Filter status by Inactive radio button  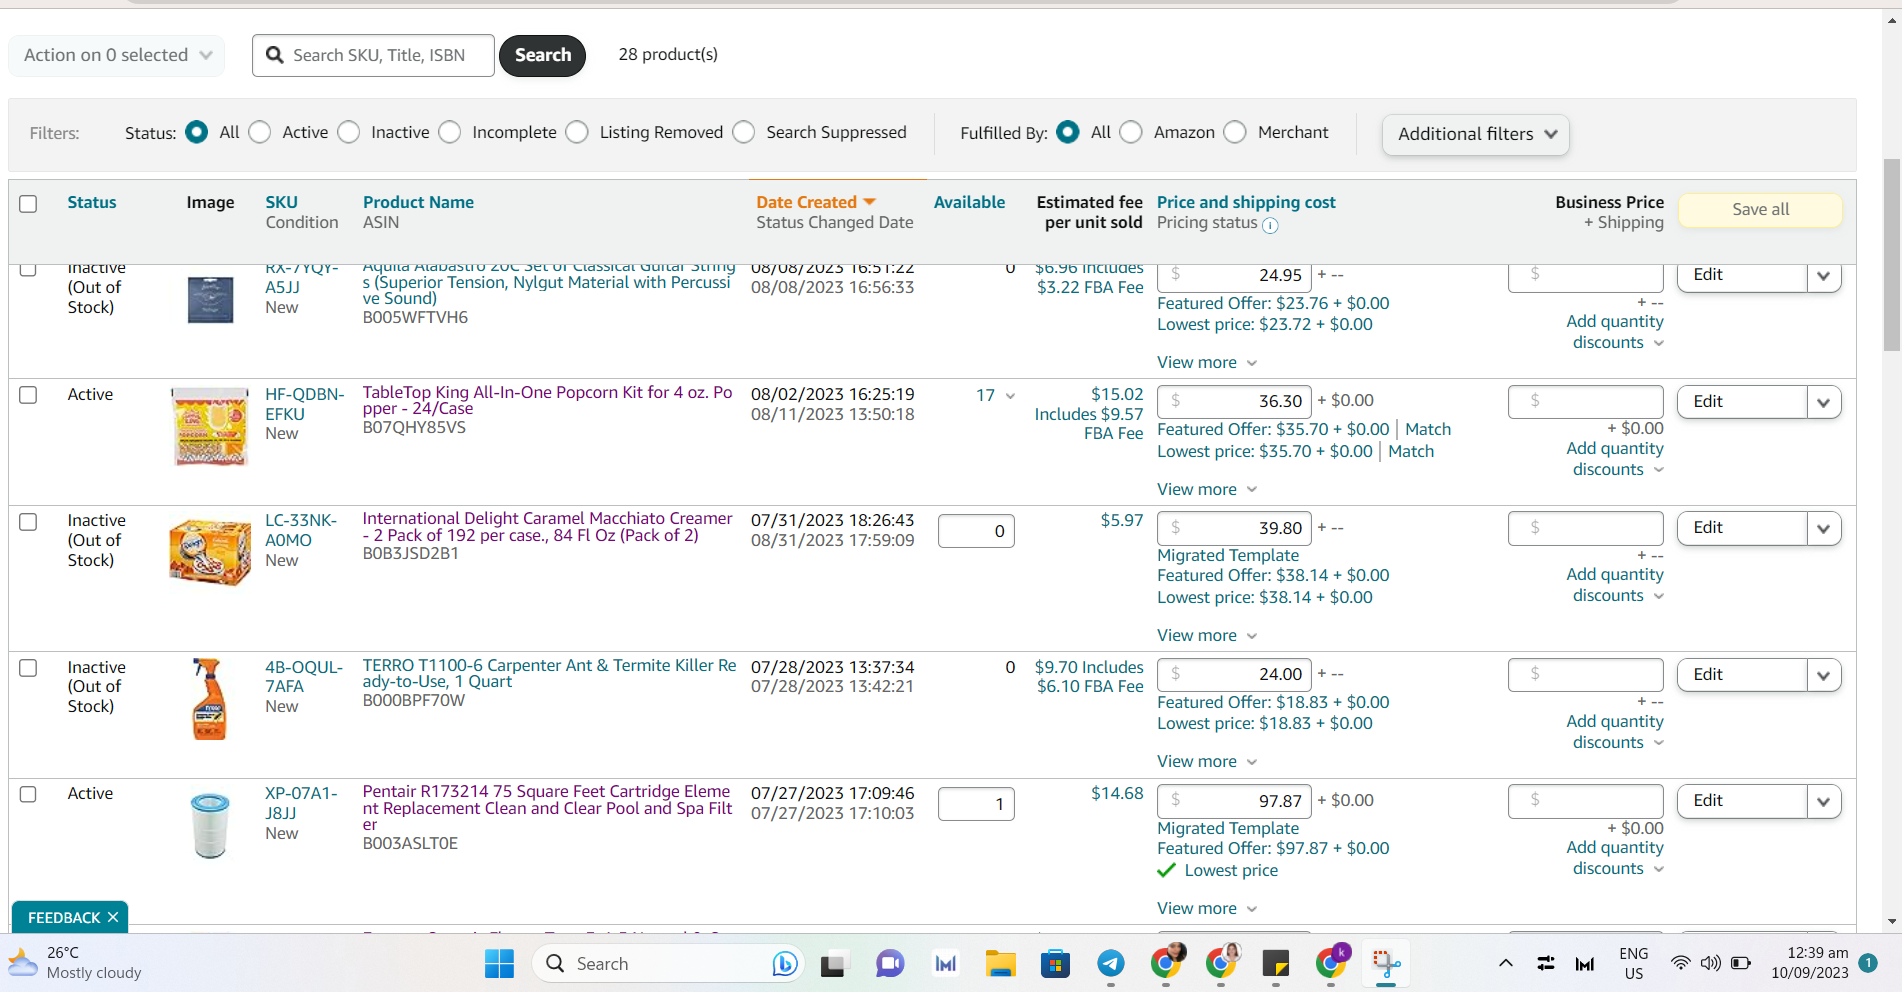coord(349,132)
